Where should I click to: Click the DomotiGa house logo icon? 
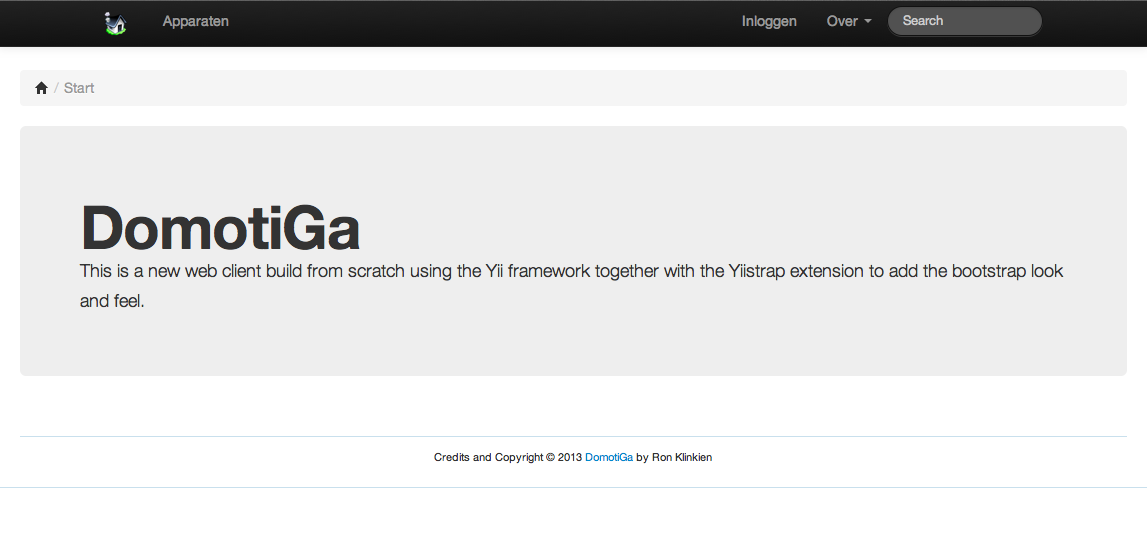tap(115, 22)
